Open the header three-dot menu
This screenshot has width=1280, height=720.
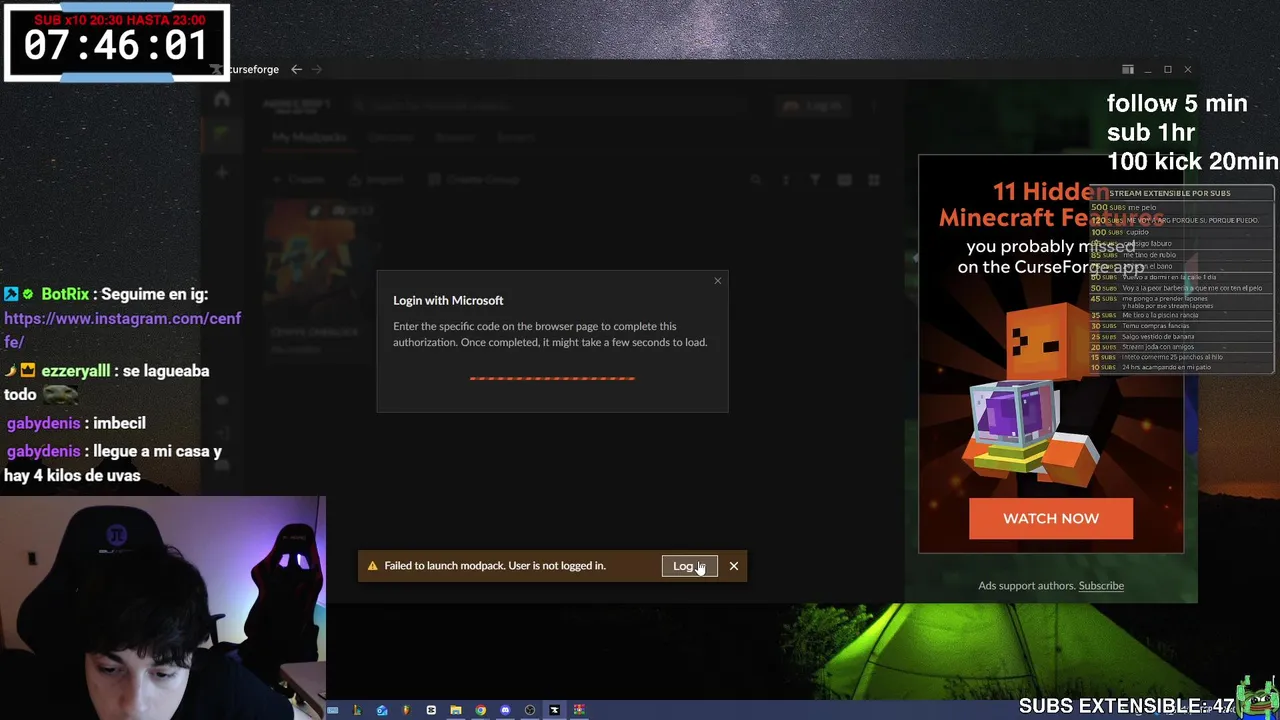(x=873, y=106)
